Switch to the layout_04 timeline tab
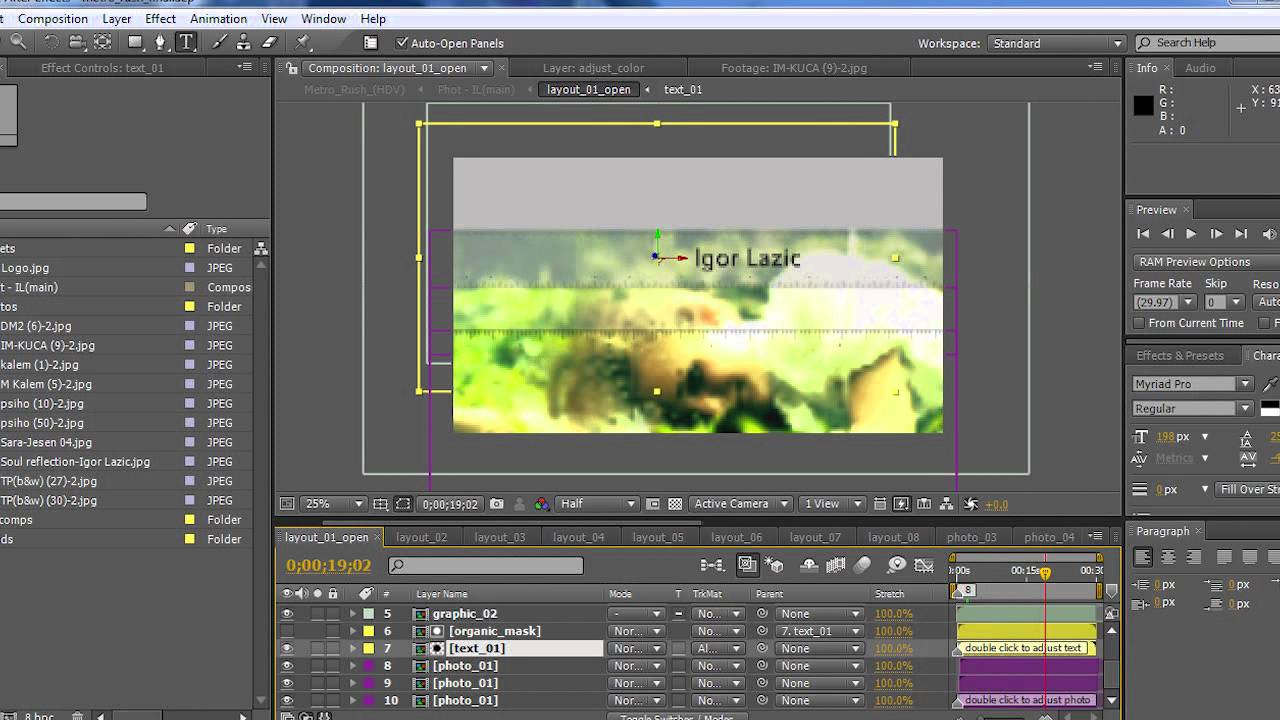This screenshot has height=720, width=1280. click(579, 537)
